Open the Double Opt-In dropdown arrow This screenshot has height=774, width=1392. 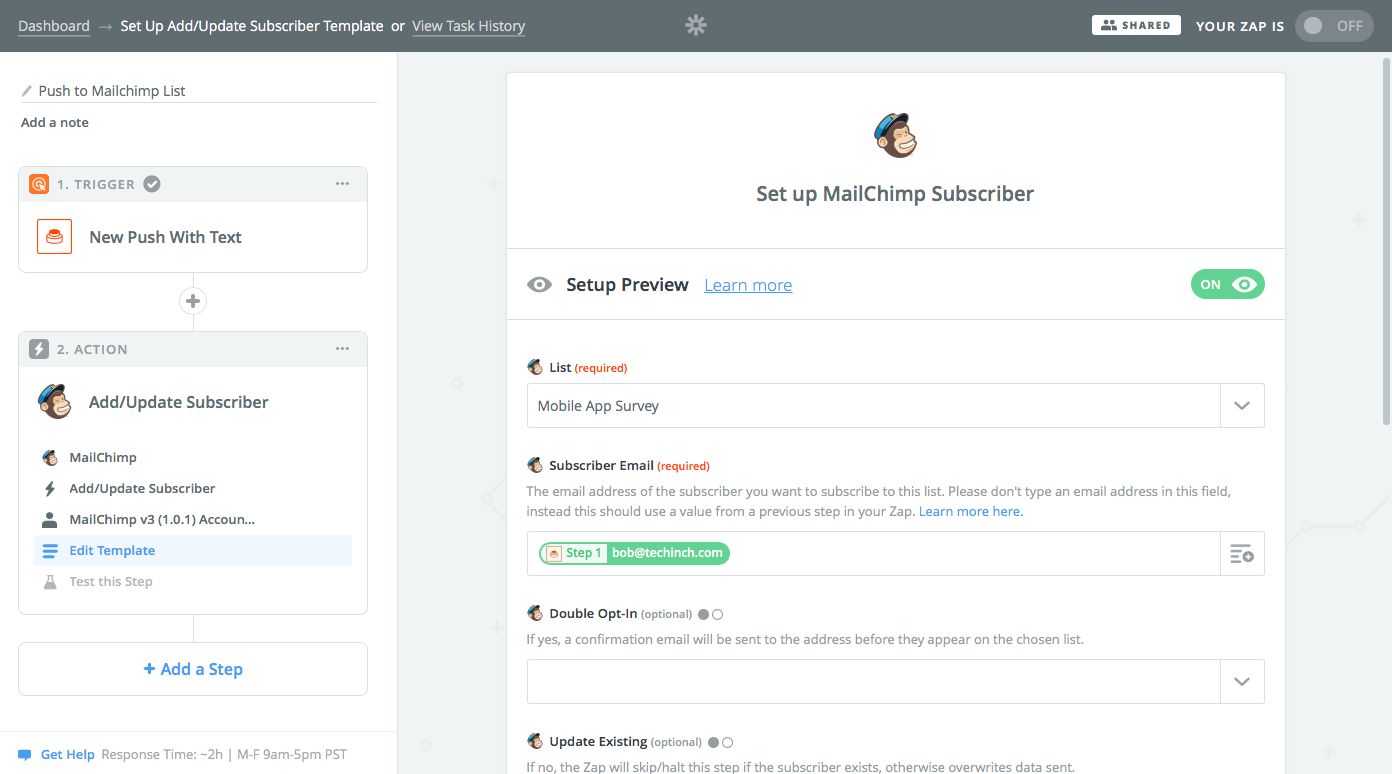[1242, 681]
